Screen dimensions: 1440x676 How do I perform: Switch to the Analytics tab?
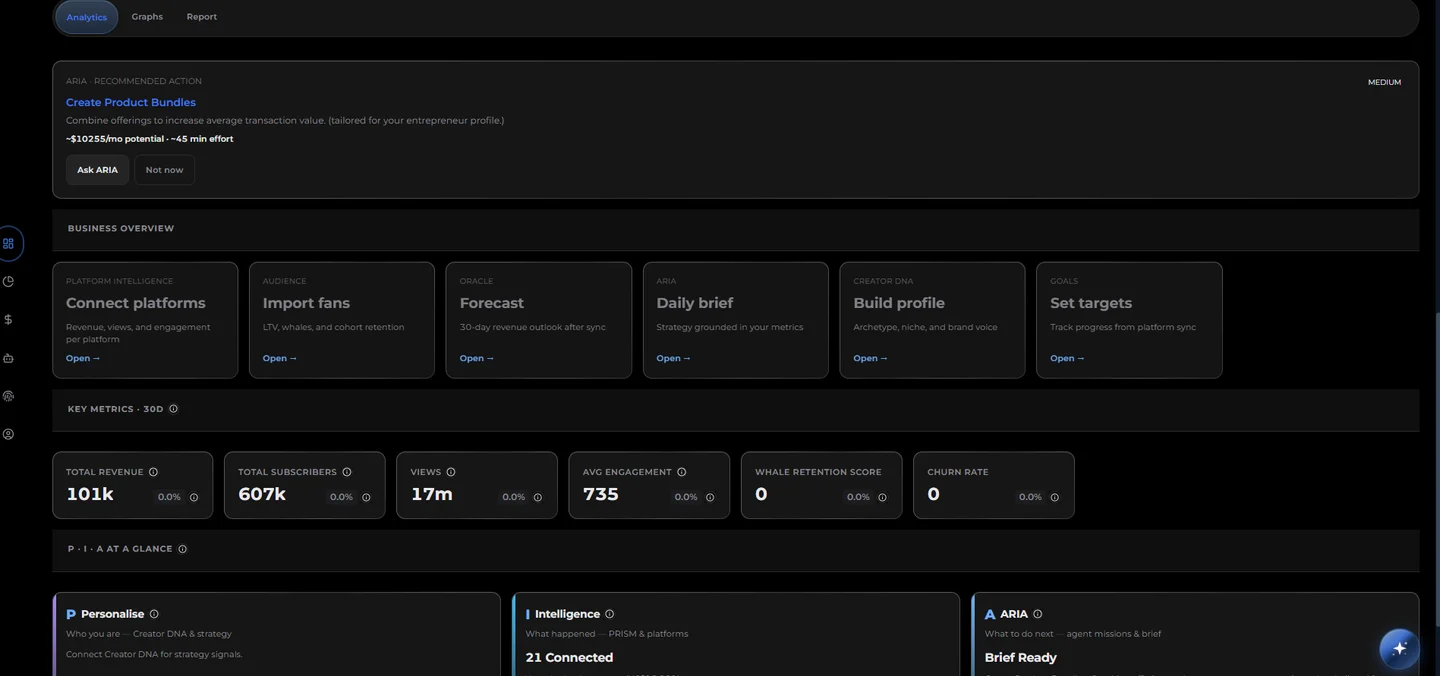[87, 17]
